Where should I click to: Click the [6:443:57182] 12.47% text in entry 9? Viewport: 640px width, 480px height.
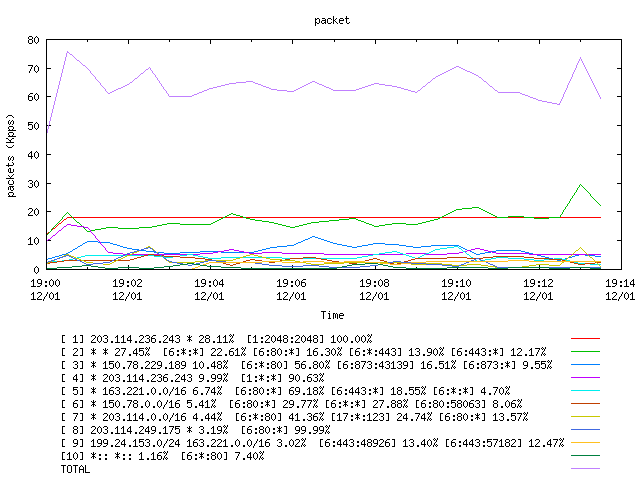coord(504,443)
